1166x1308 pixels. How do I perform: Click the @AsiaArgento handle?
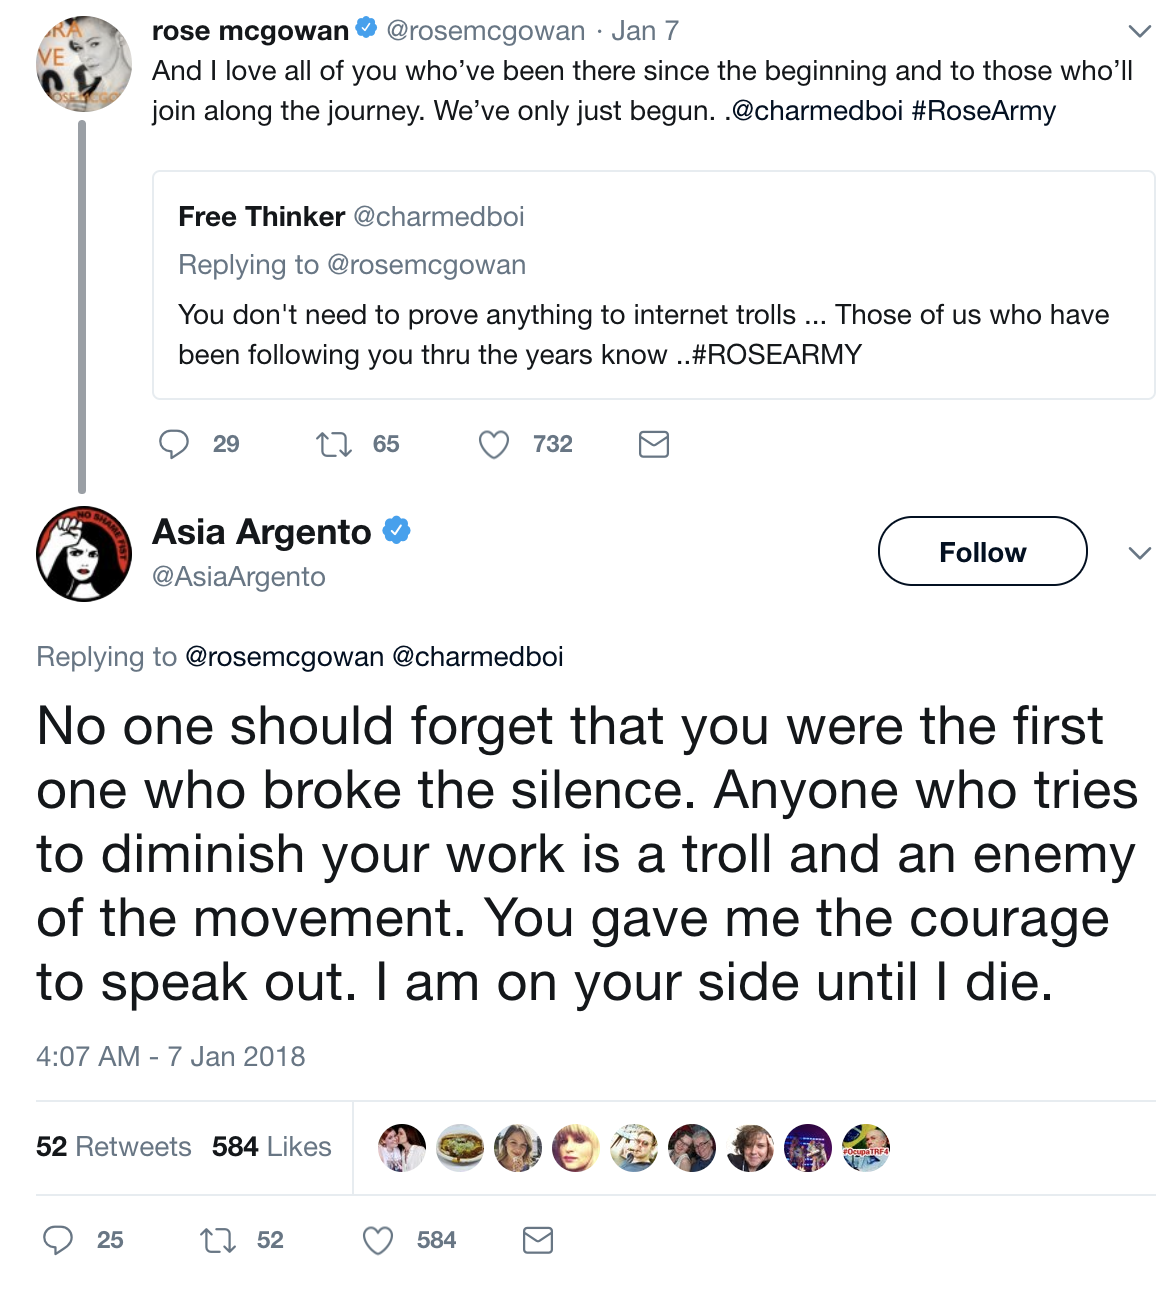pos(239,577)
